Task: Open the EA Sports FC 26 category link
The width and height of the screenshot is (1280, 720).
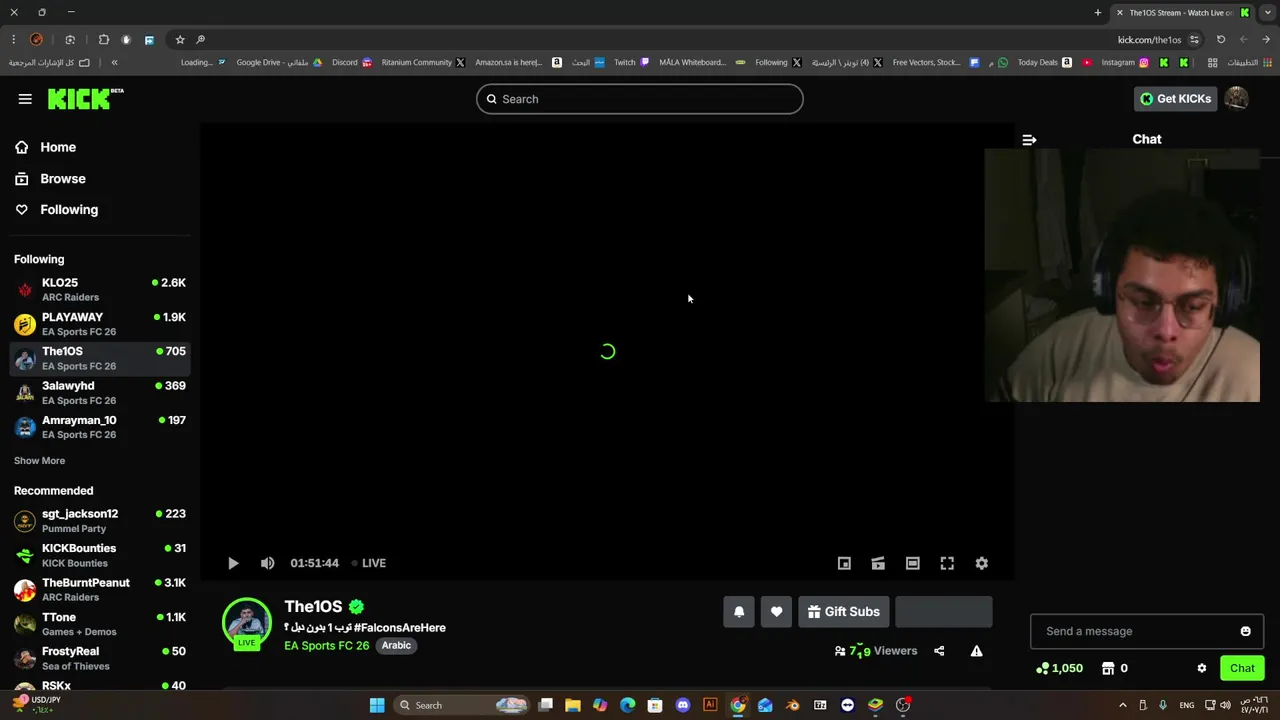Action: [x=326, y=646]
